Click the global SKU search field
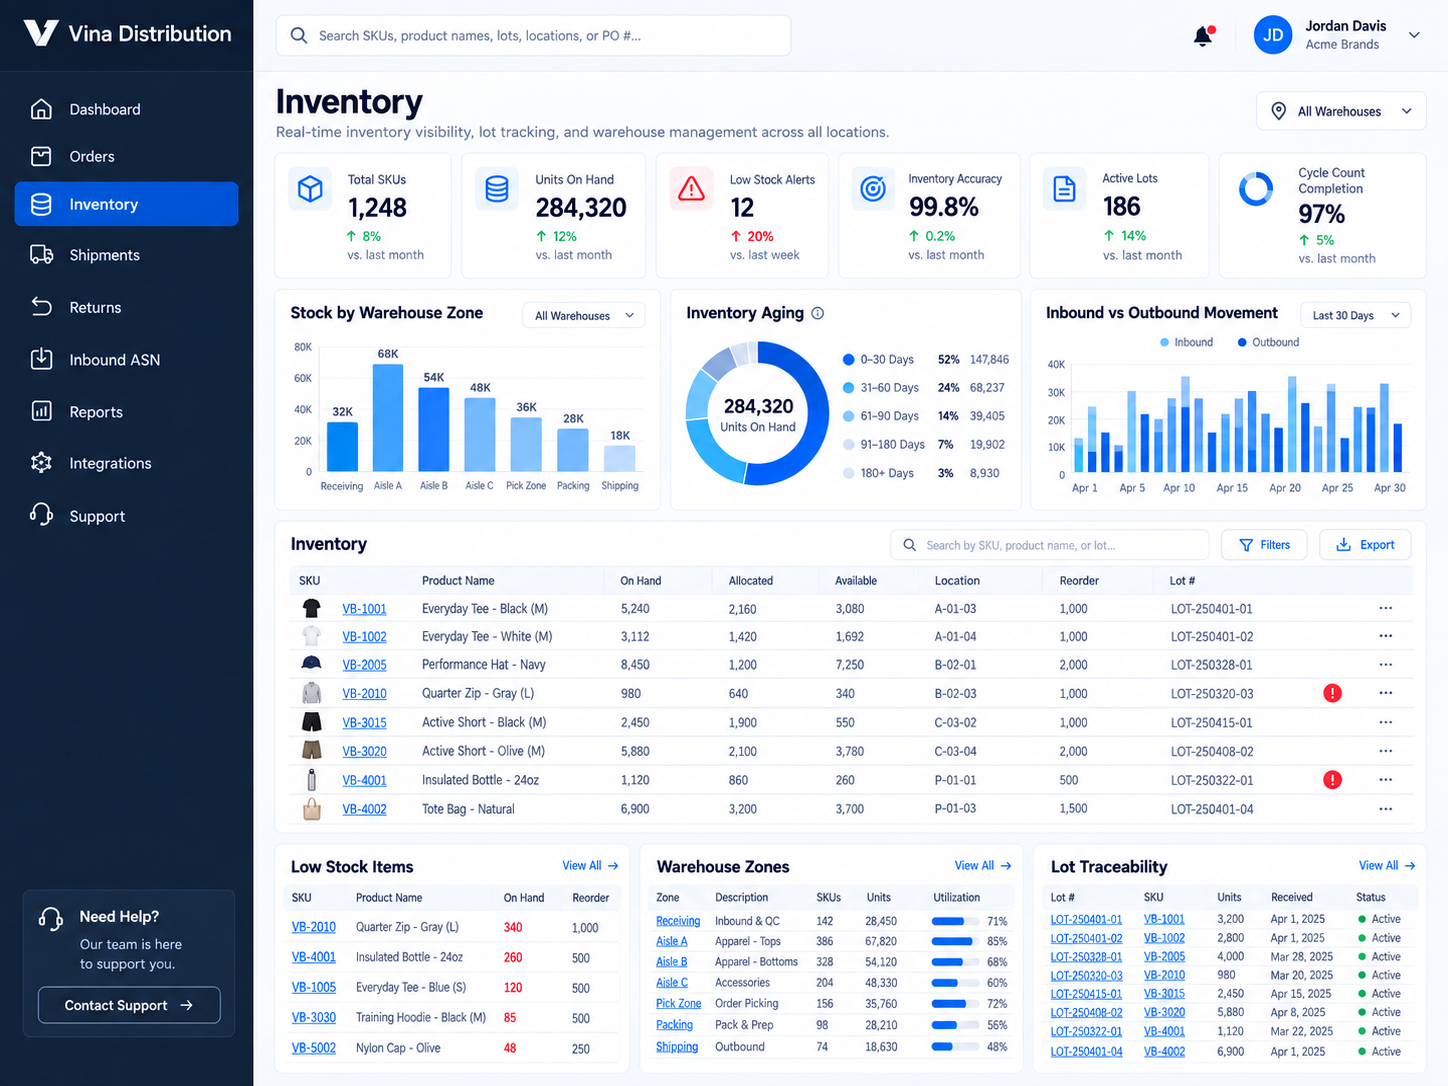 (533, 35)
